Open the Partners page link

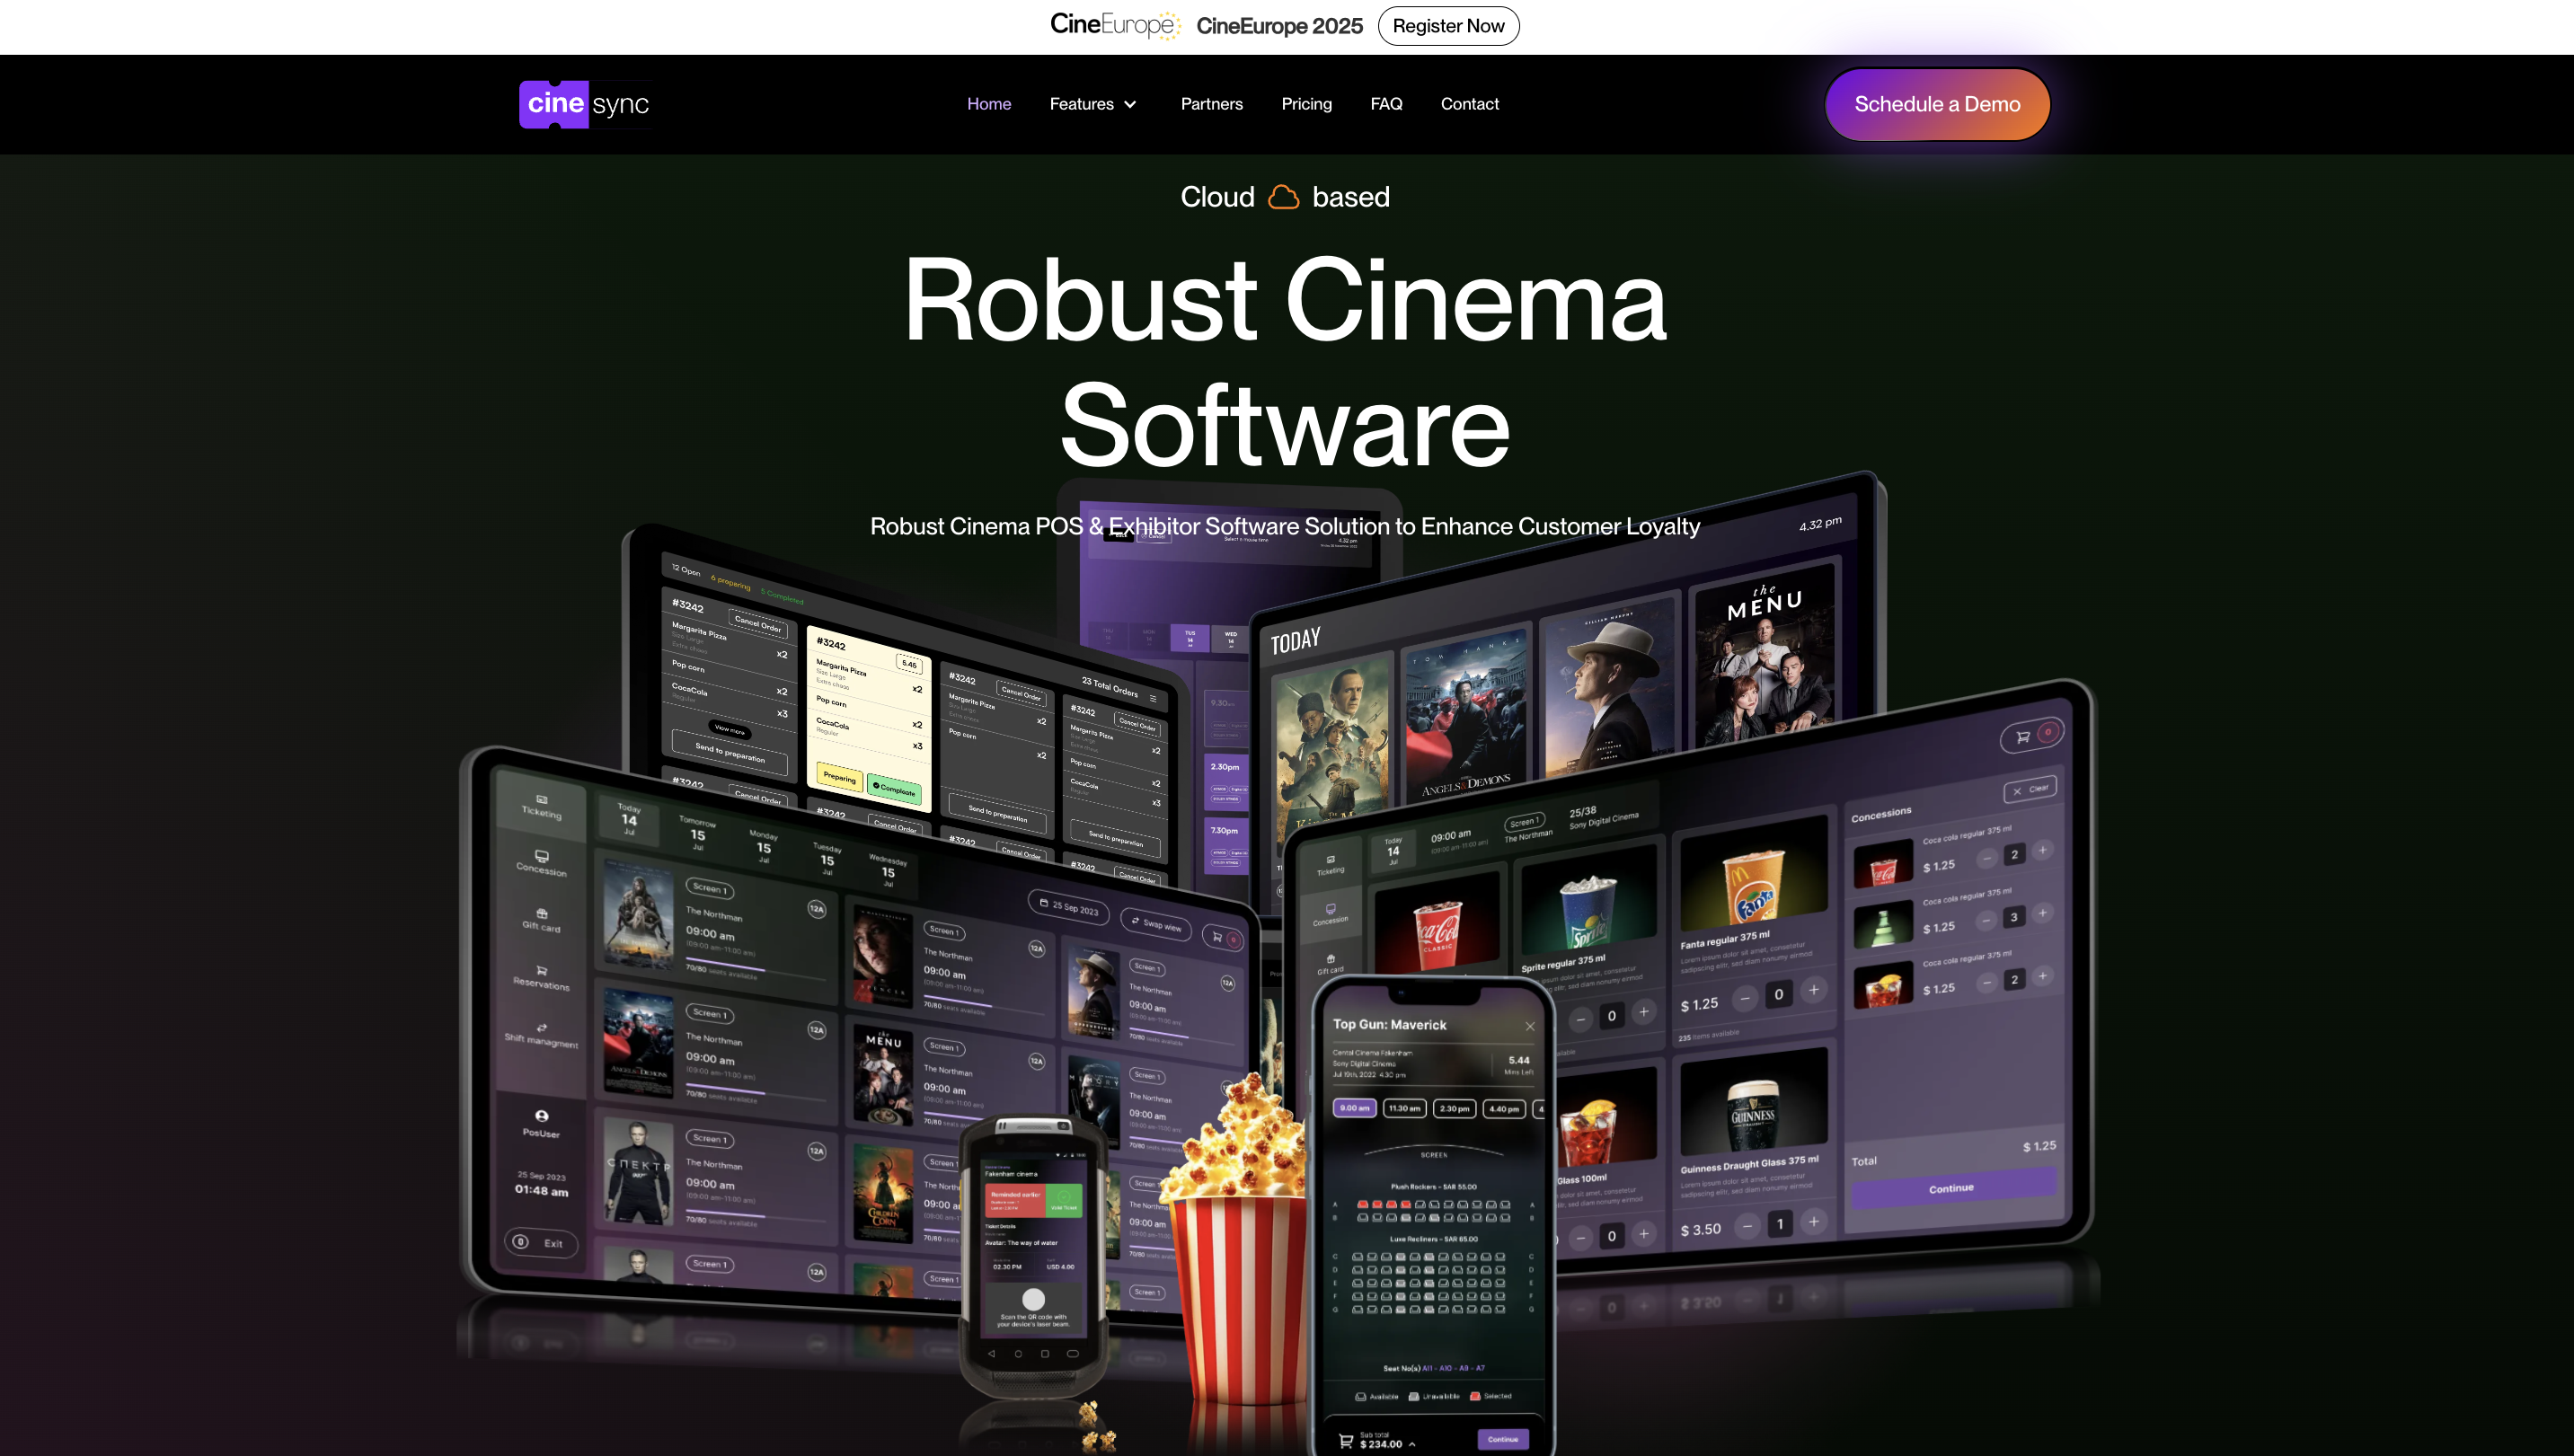1211,104
